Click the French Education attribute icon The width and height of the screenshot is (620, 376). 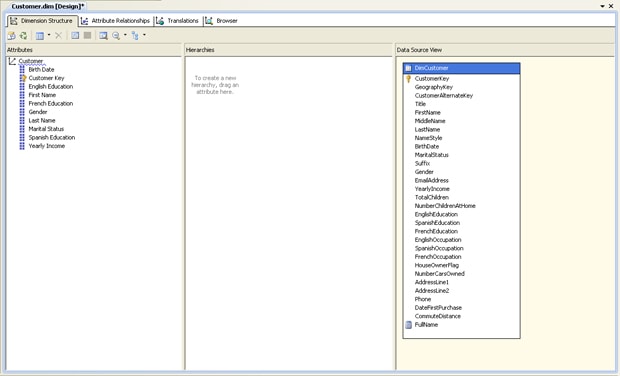coord(22,104)
